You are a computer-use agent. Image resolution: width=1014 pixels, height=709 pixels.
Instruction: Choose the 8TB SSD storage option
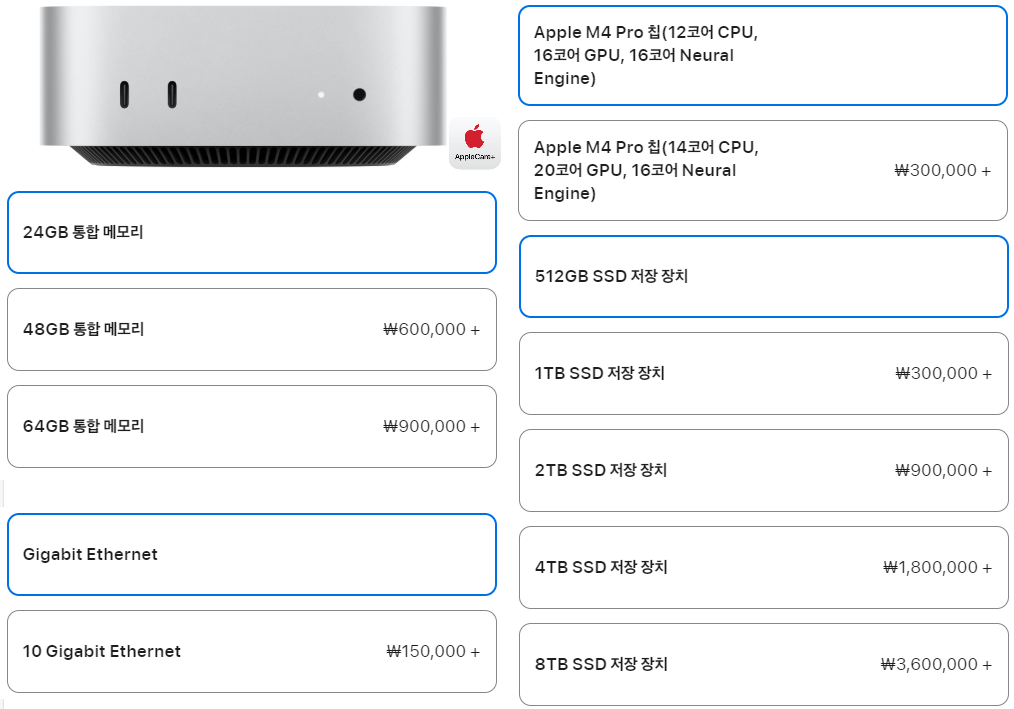(764, 664)
